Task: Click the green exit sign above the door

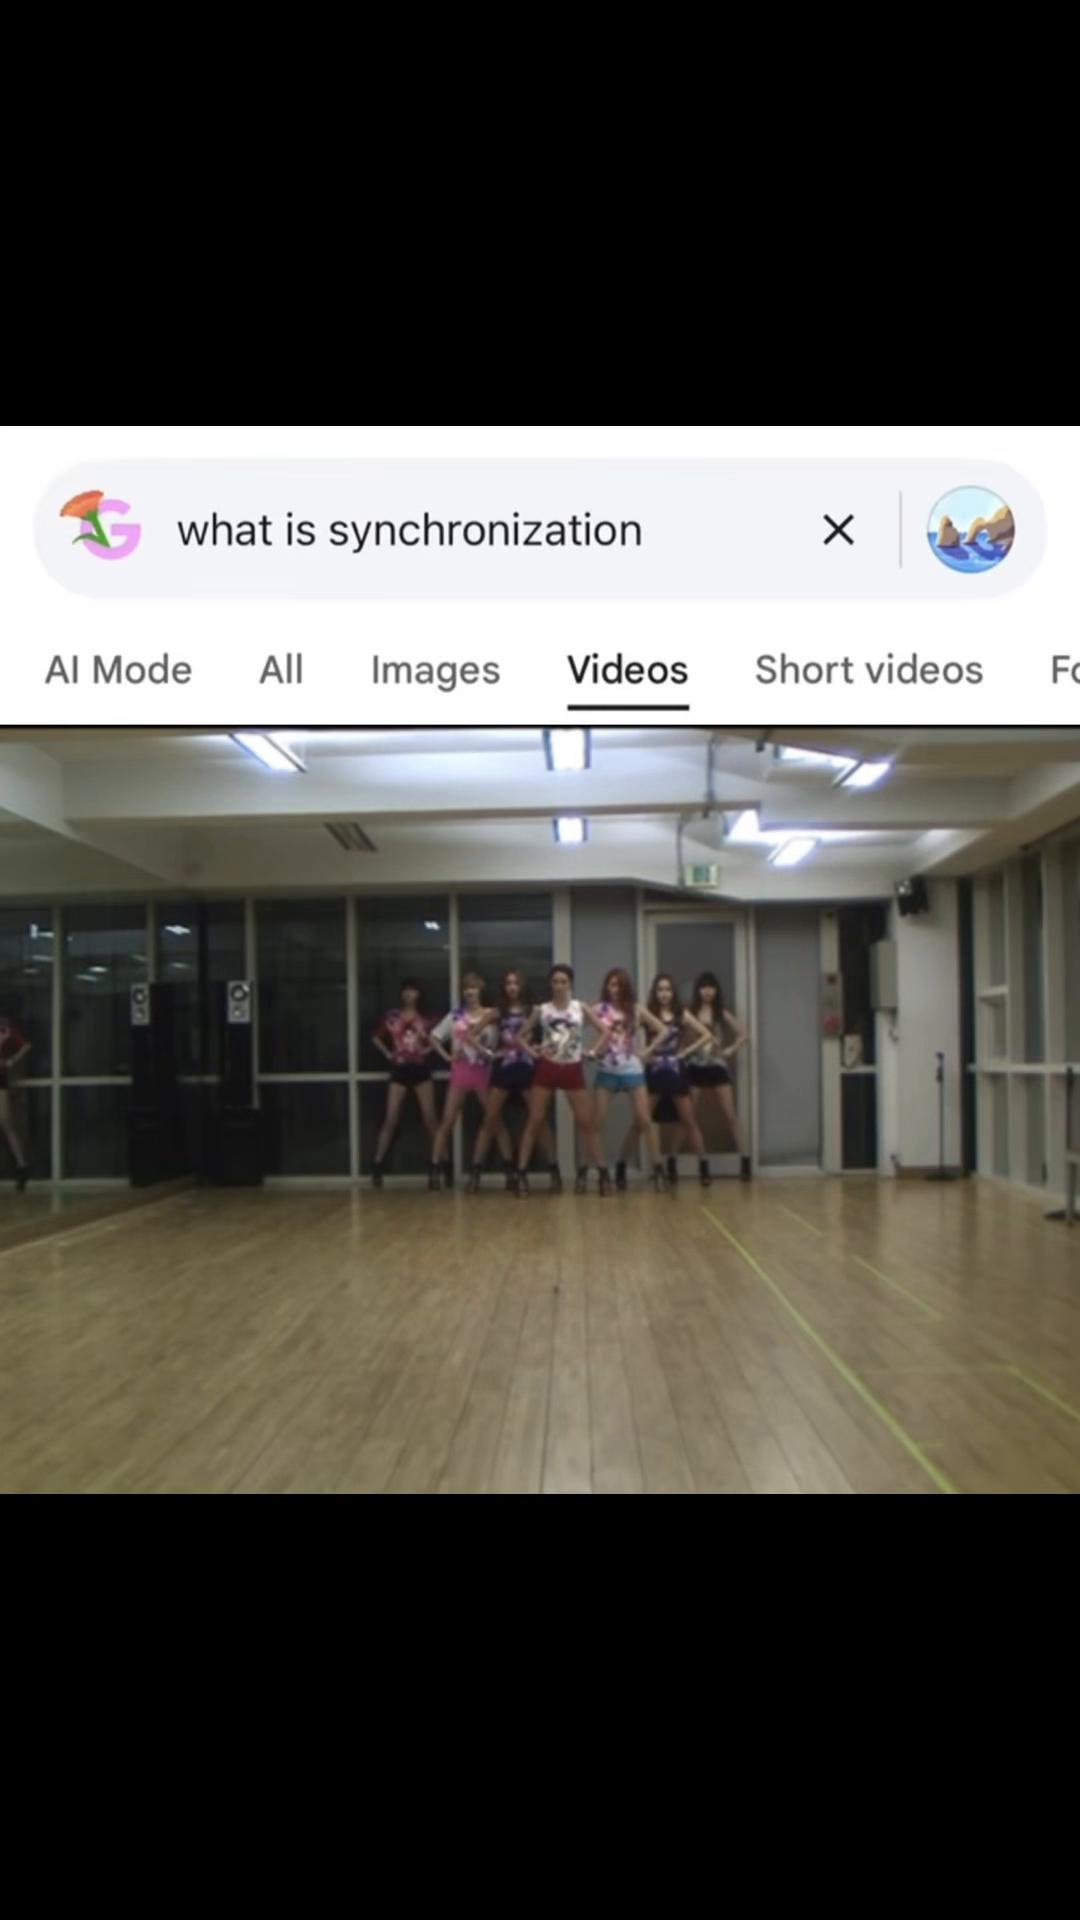Action: (x=702, y=875)
